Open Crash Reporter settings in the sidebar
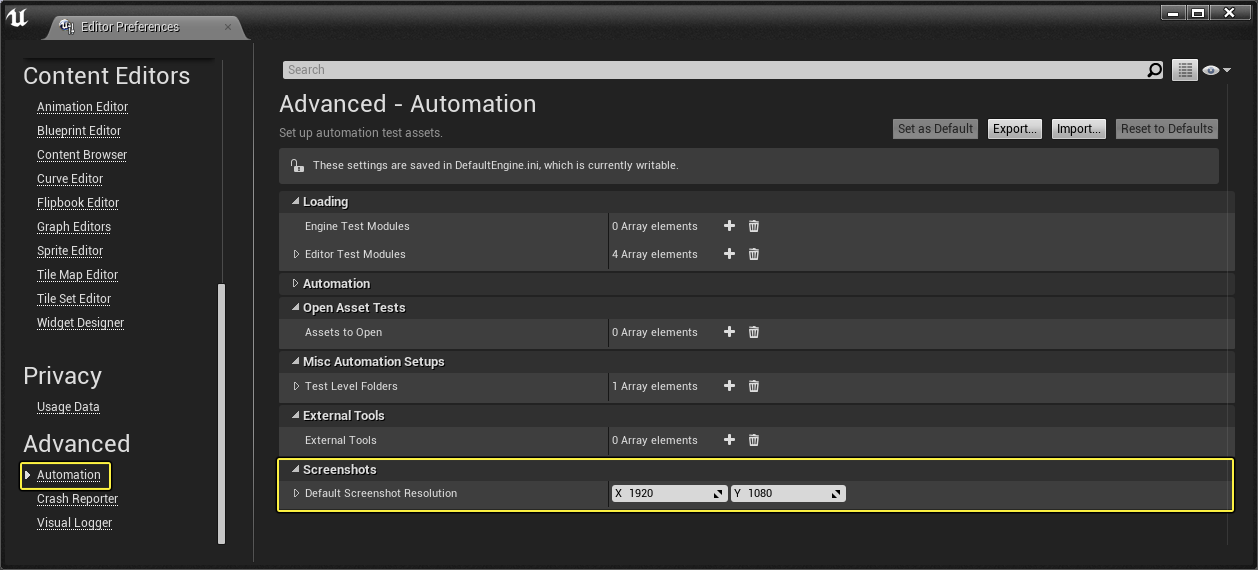Screen dimensions: 1258x570 tap(77, 499)
